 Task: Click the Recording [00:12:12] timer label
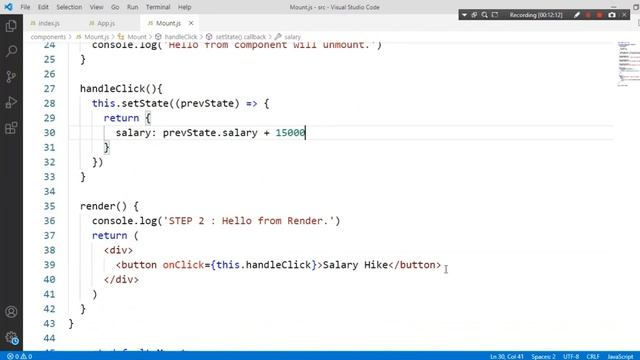(x=536, y=15)
